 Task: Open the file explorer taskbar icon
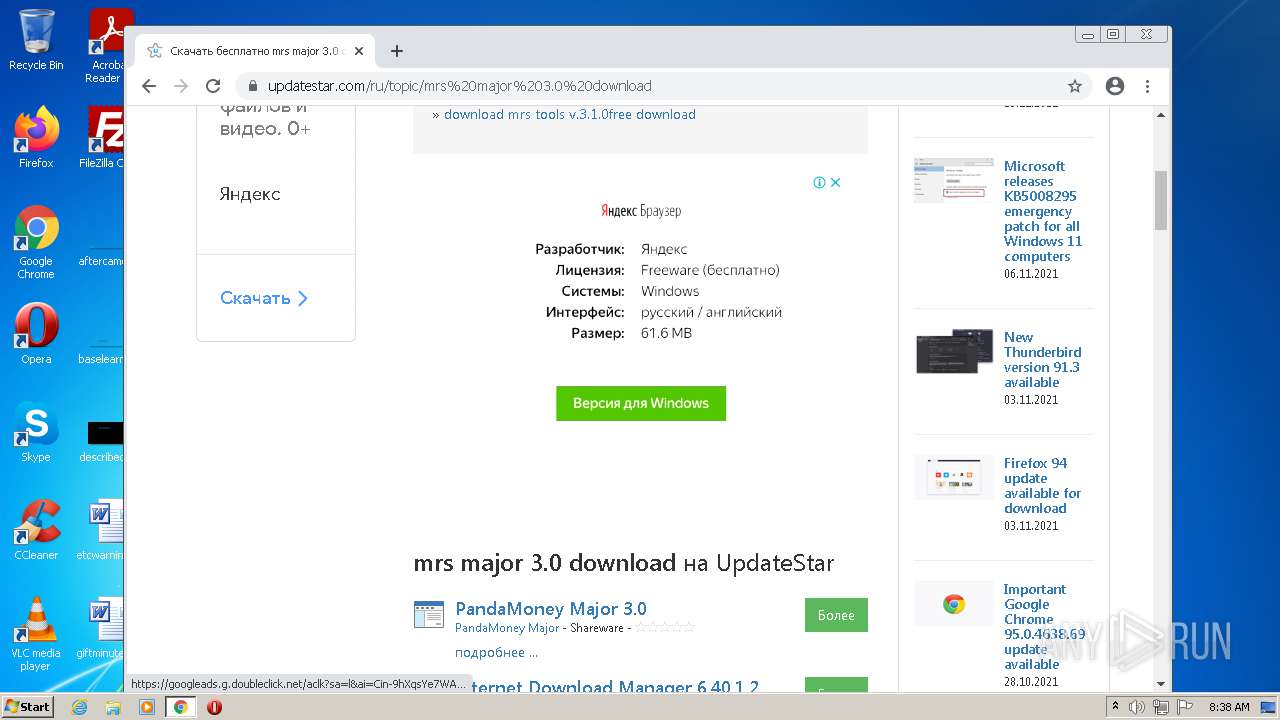(113, 707)
